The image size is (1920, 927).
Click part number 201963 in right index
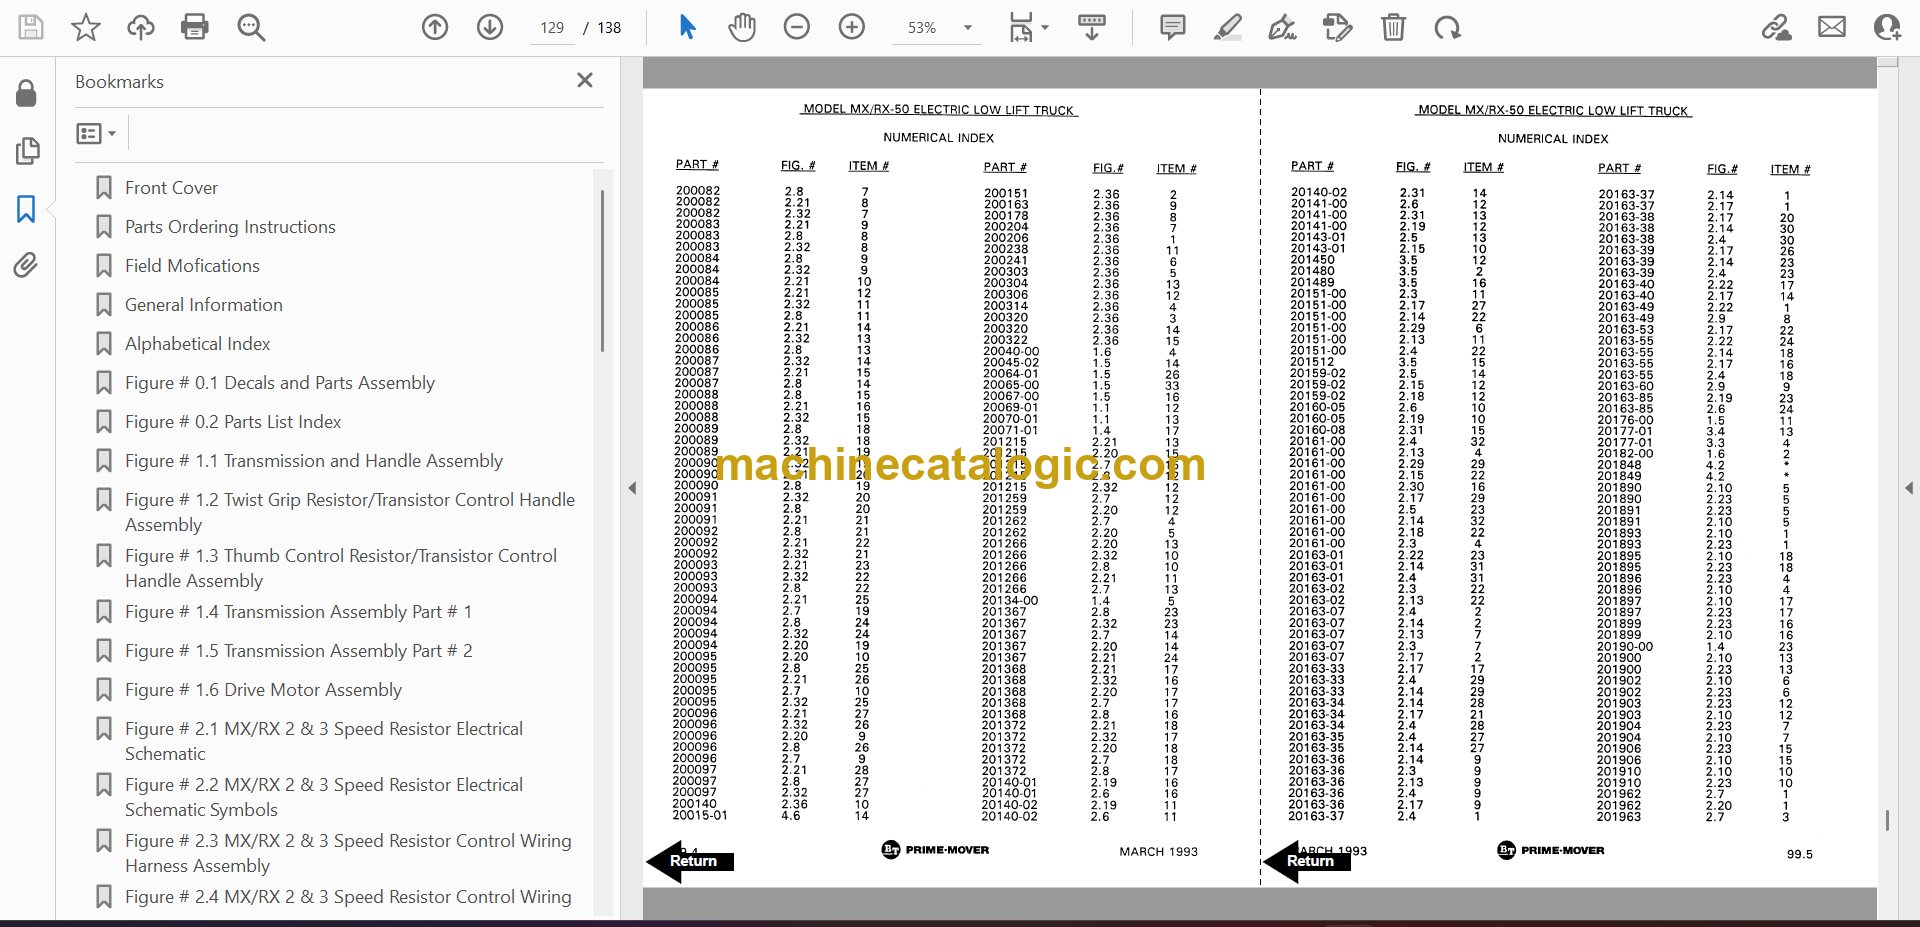(1618, 817)
